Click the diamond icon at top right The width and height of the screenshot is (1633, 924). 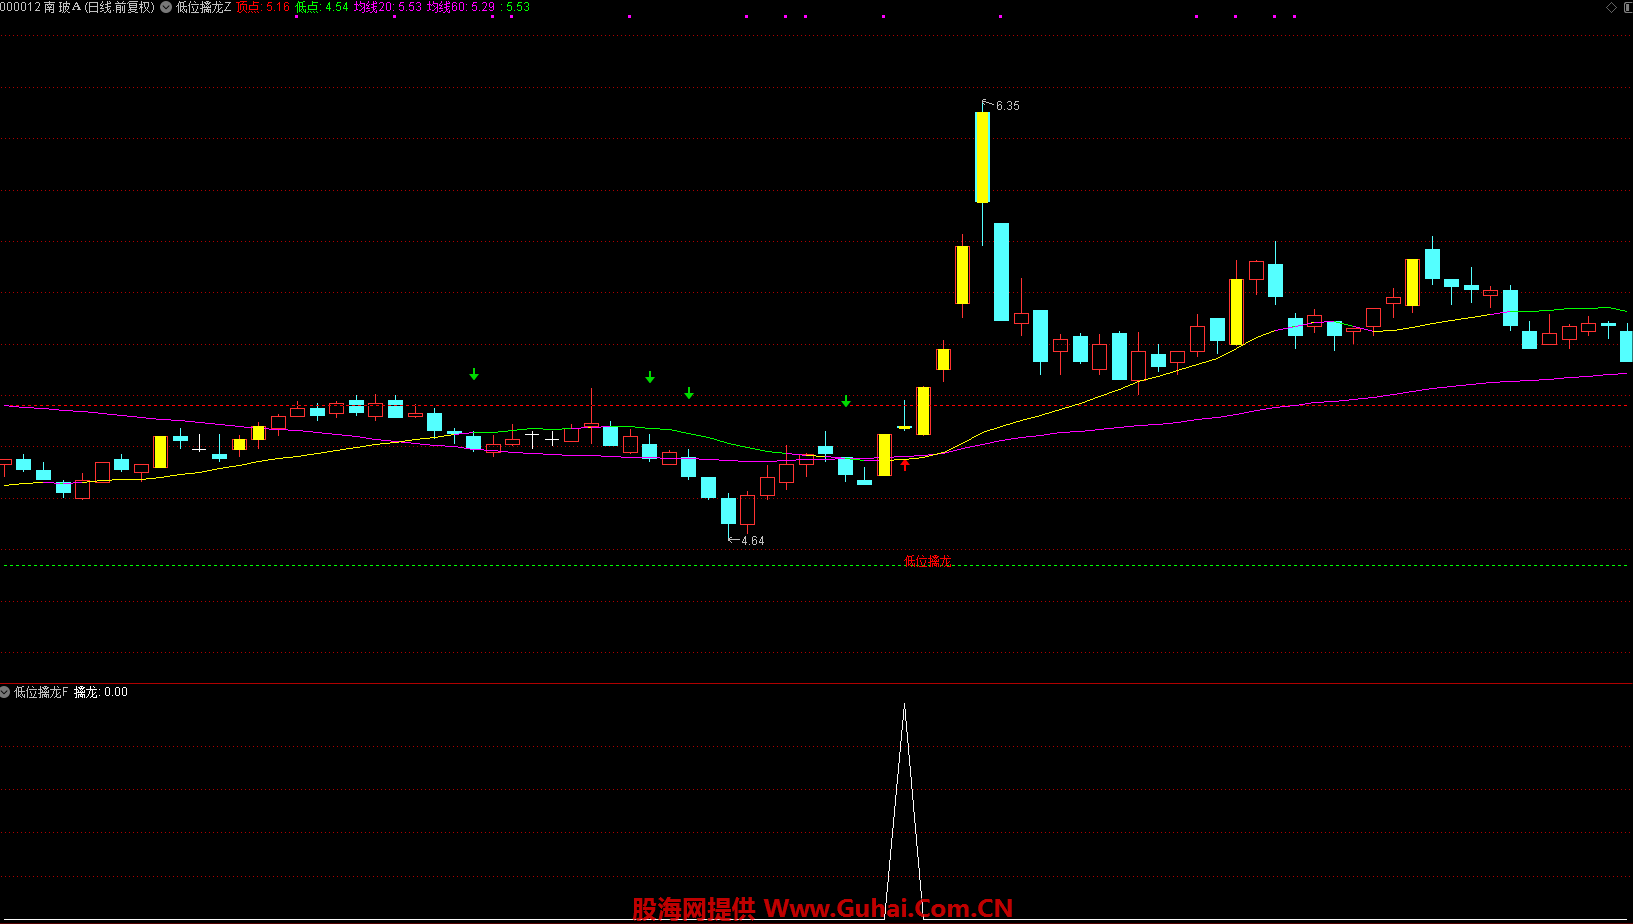coord(1611,7)
